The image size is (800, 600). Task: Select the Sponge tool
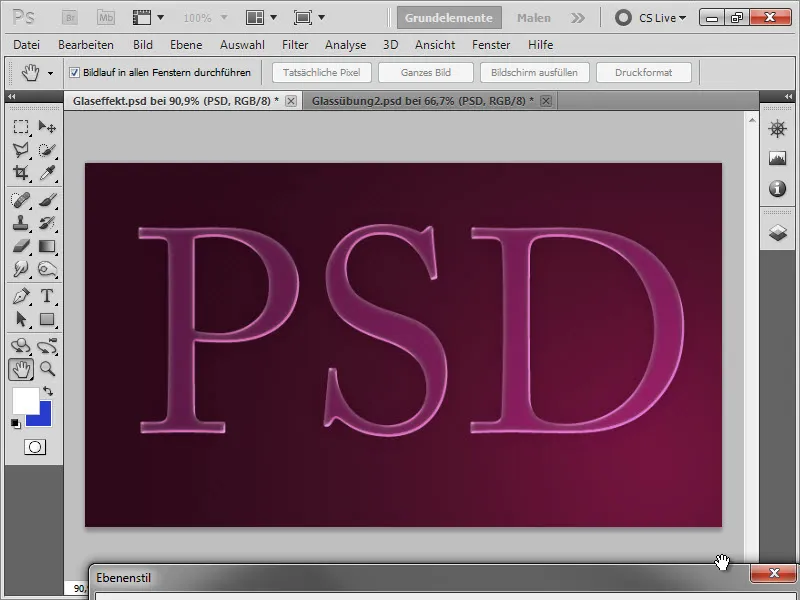click(x=47, y=269)
